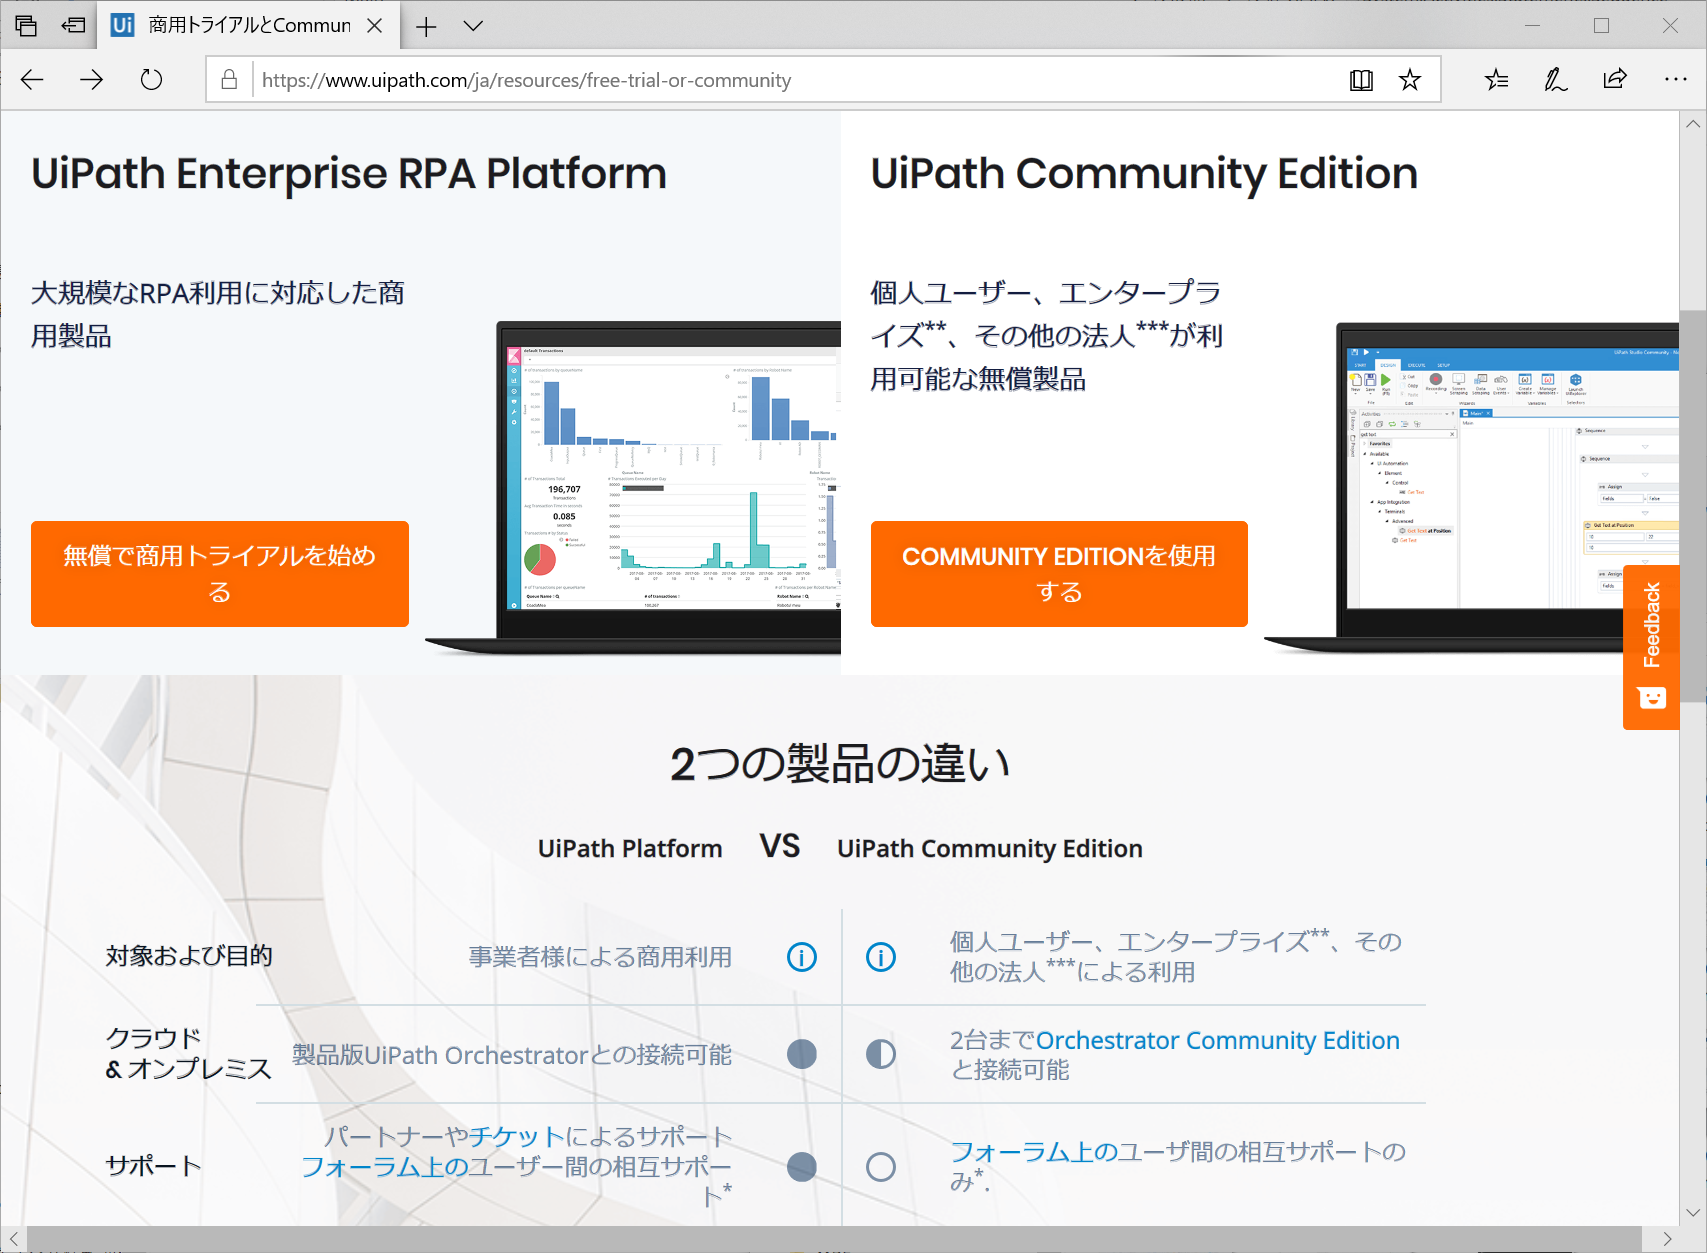Refresh the UiPath page
1707x1253 pixels.
150,80
